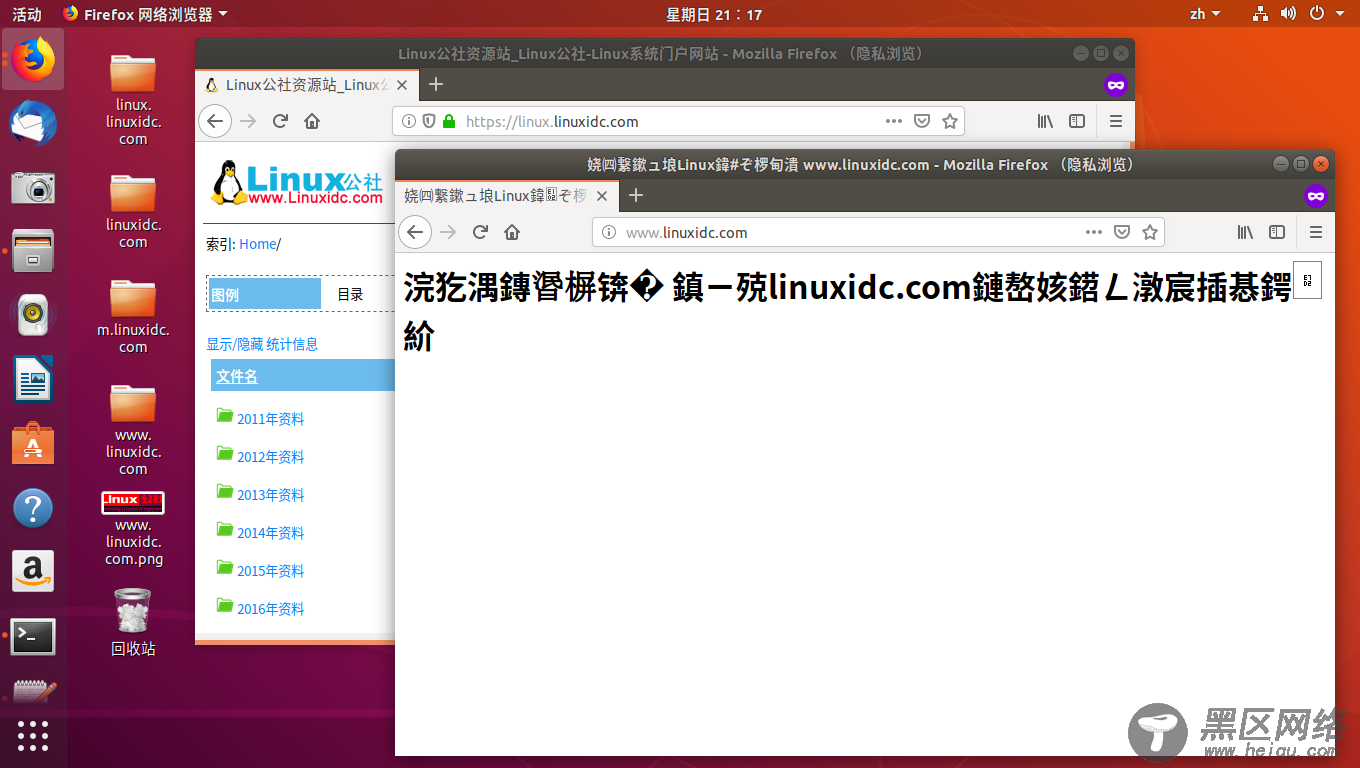
Task: Launch LibreOffice Writer from the dock
Action: point(33,380)
